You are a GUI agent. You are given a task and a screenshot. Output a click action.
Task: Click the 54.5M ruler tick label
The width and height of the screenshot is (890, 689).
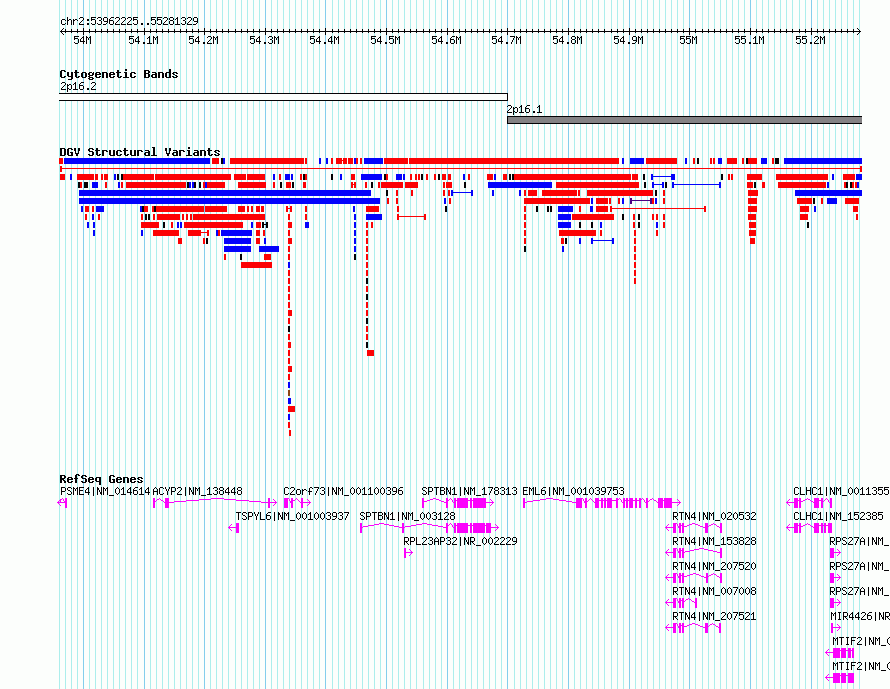coord(385,40)
